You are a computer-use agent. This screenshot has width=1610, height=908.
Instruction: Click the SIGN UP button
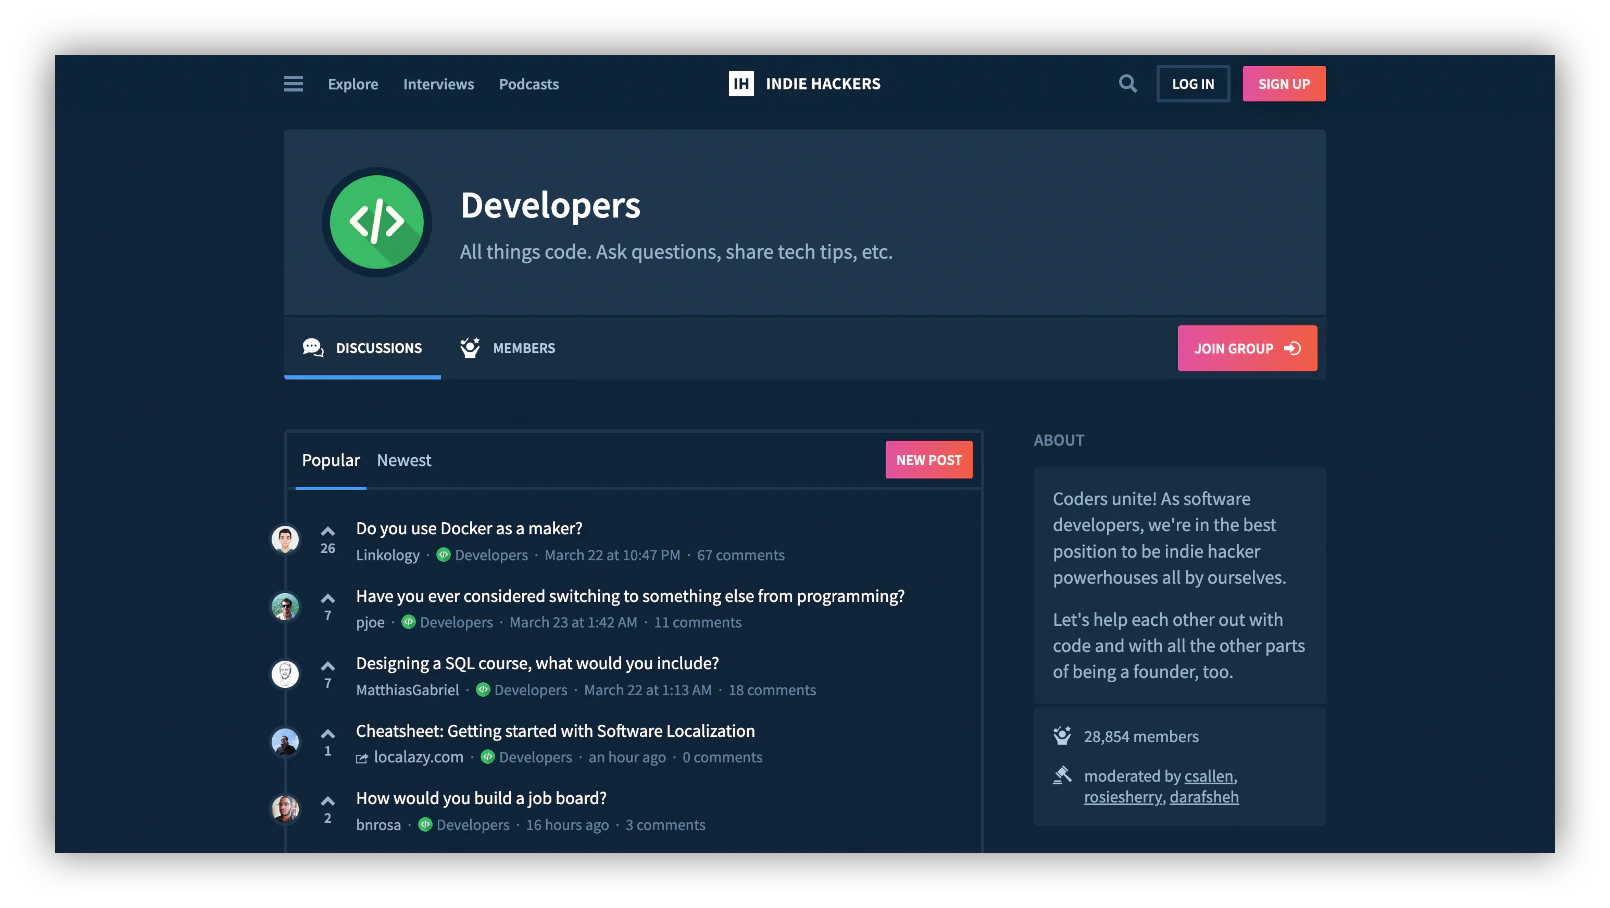(x=1284, y=84)
